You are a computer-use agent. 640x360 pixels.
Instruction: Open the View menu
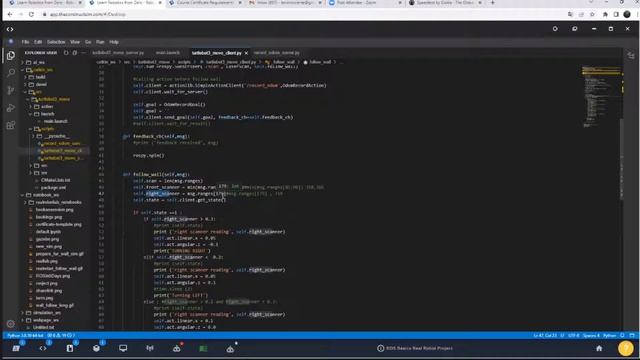point(75,42)
